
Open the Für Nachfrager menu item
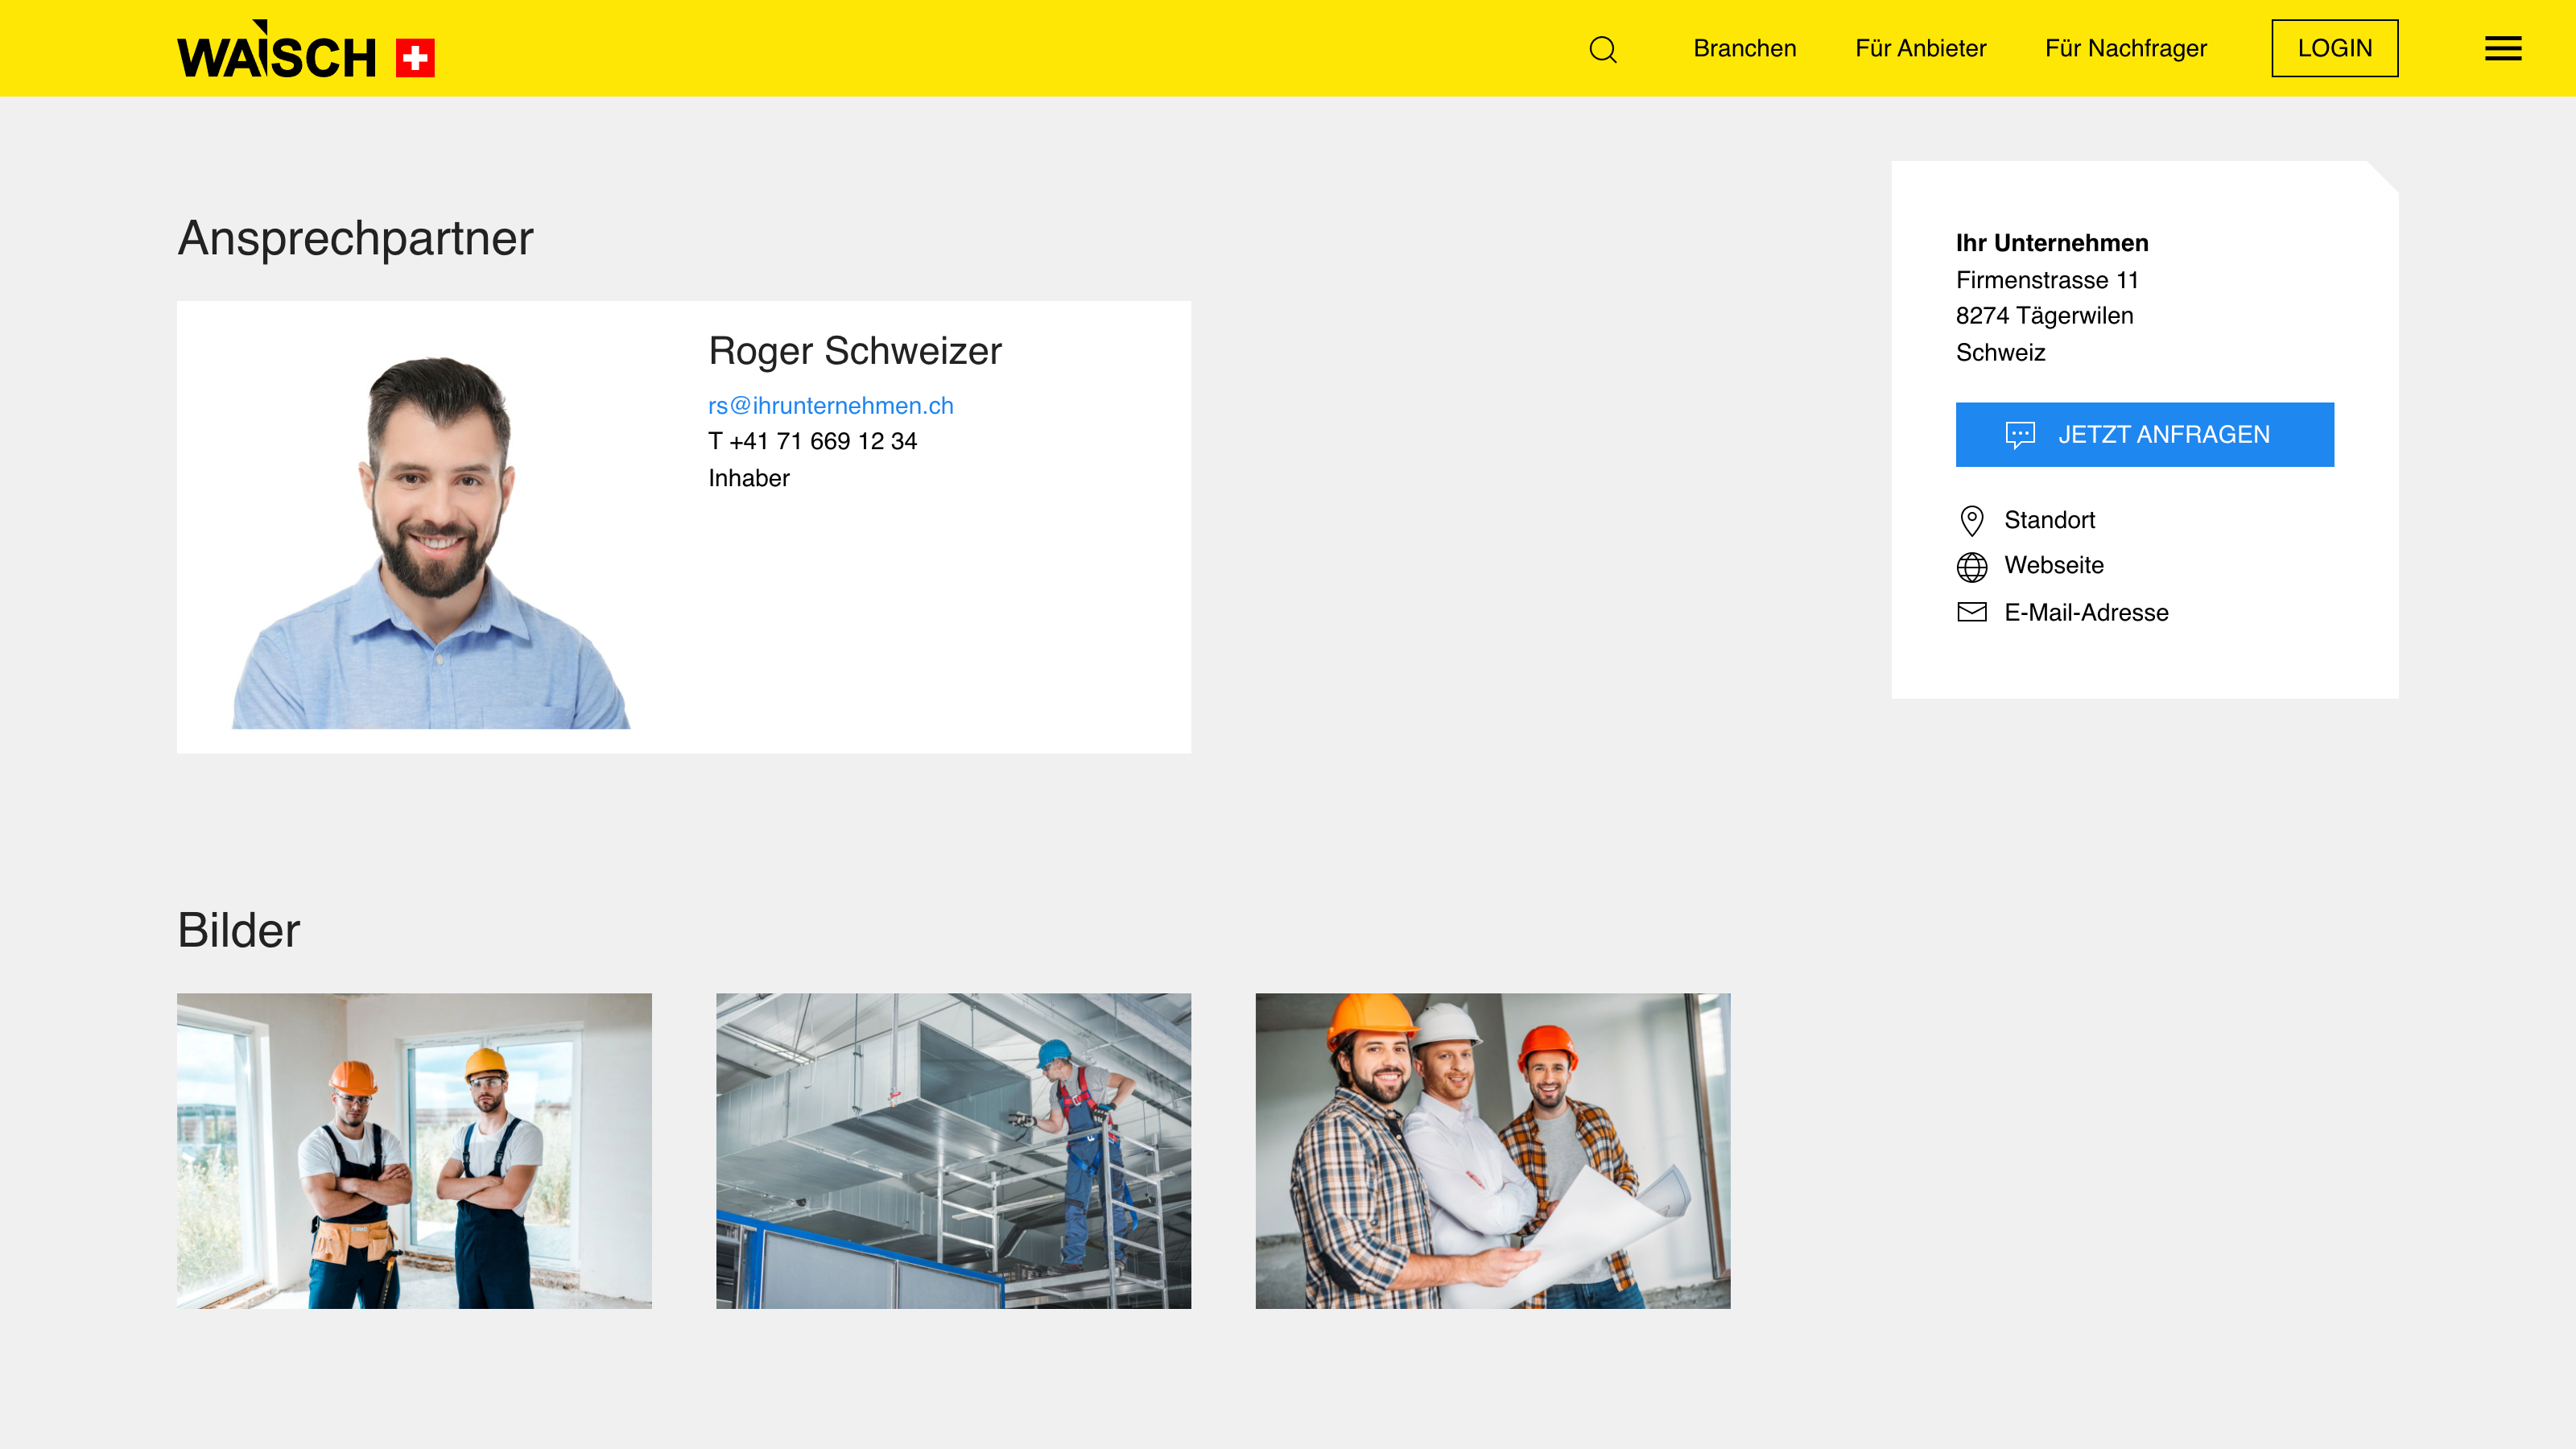pos(2125,48)
